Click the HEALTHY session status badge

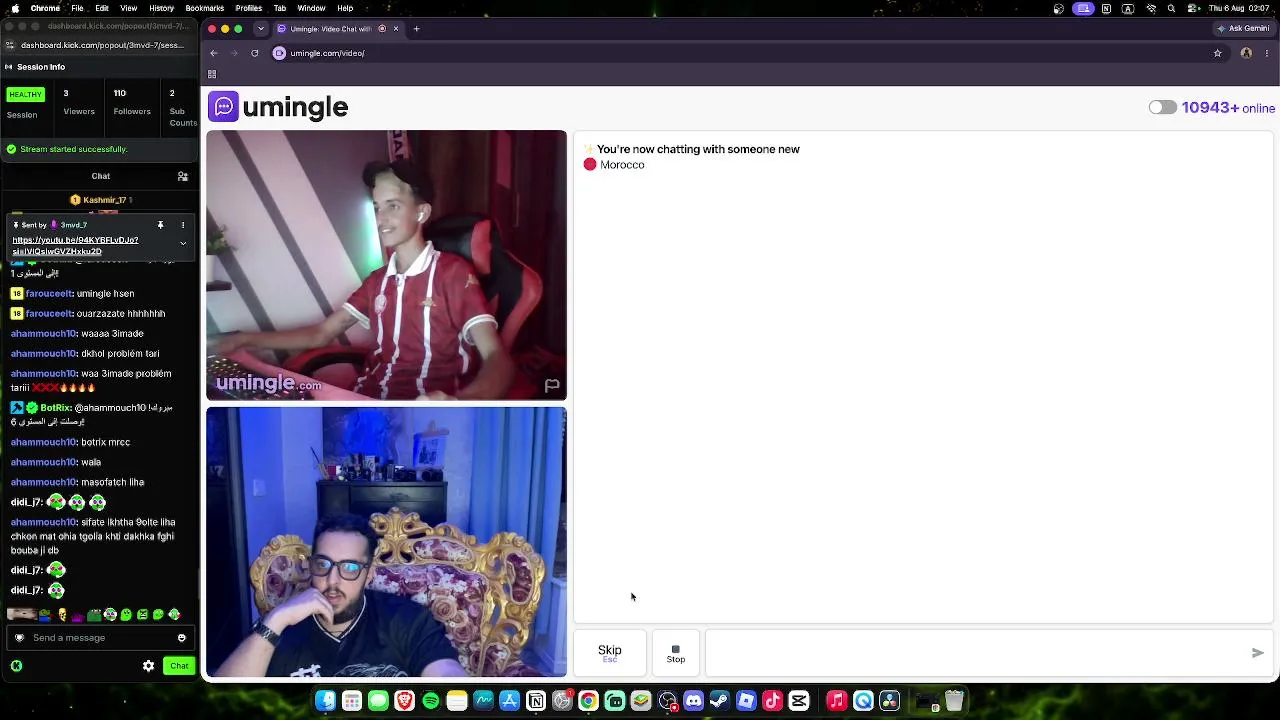pos(25,95)
